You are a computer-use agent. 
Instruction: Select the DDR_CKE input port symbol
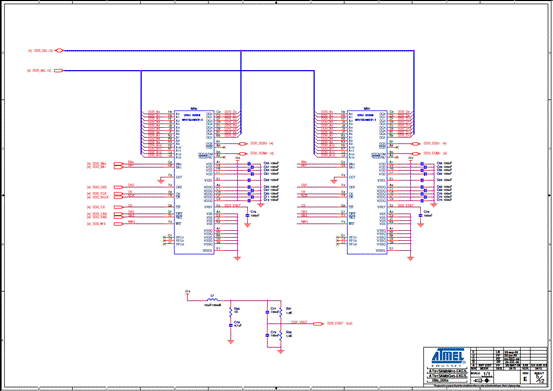pyautogui.click(x=118, y=187)
